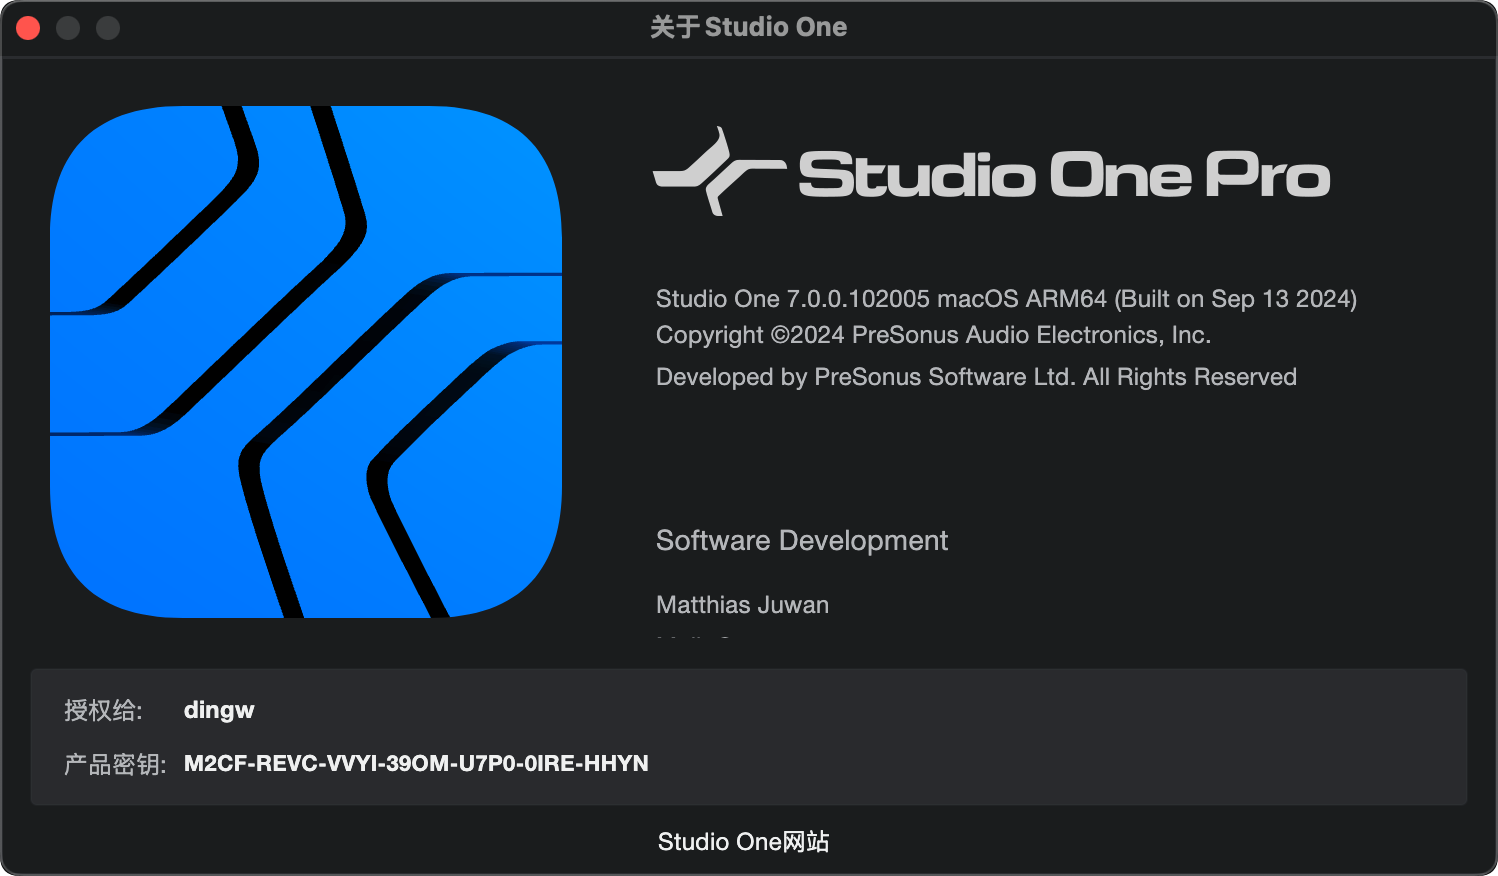
Task: Click the gray minimize window button
Action: 68,28
